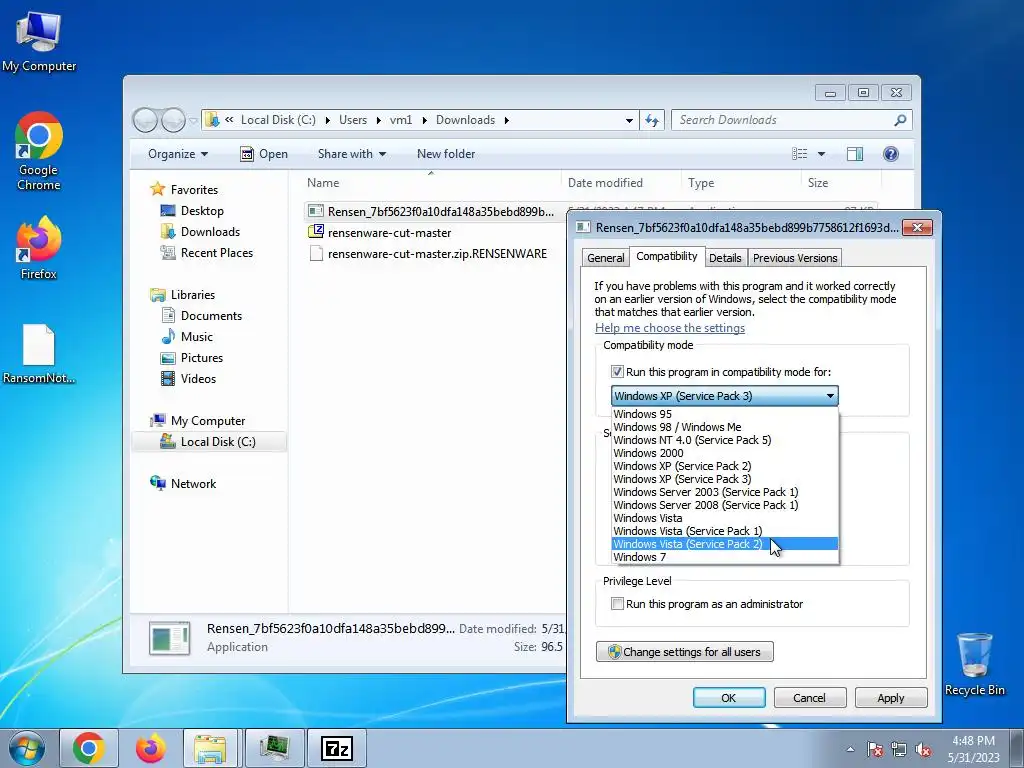
Task: Click the Explorer forward navigation button
Action: [x=173, y=120]
